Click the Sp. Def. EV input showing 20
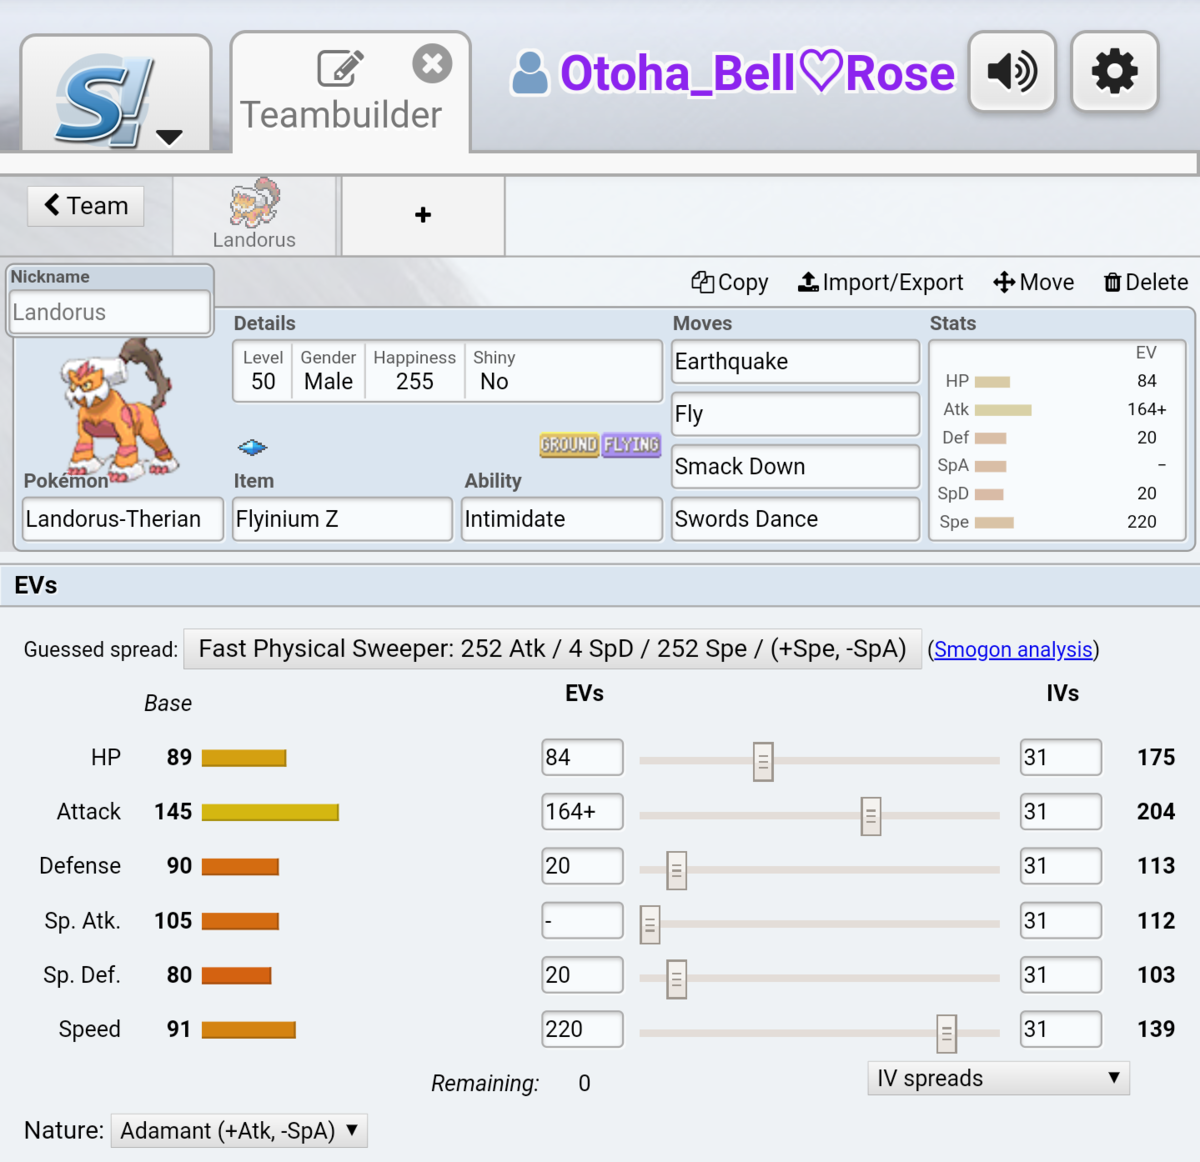Image resolution: width=1200 pixels, height=1162 pixels. coord(582,975)
